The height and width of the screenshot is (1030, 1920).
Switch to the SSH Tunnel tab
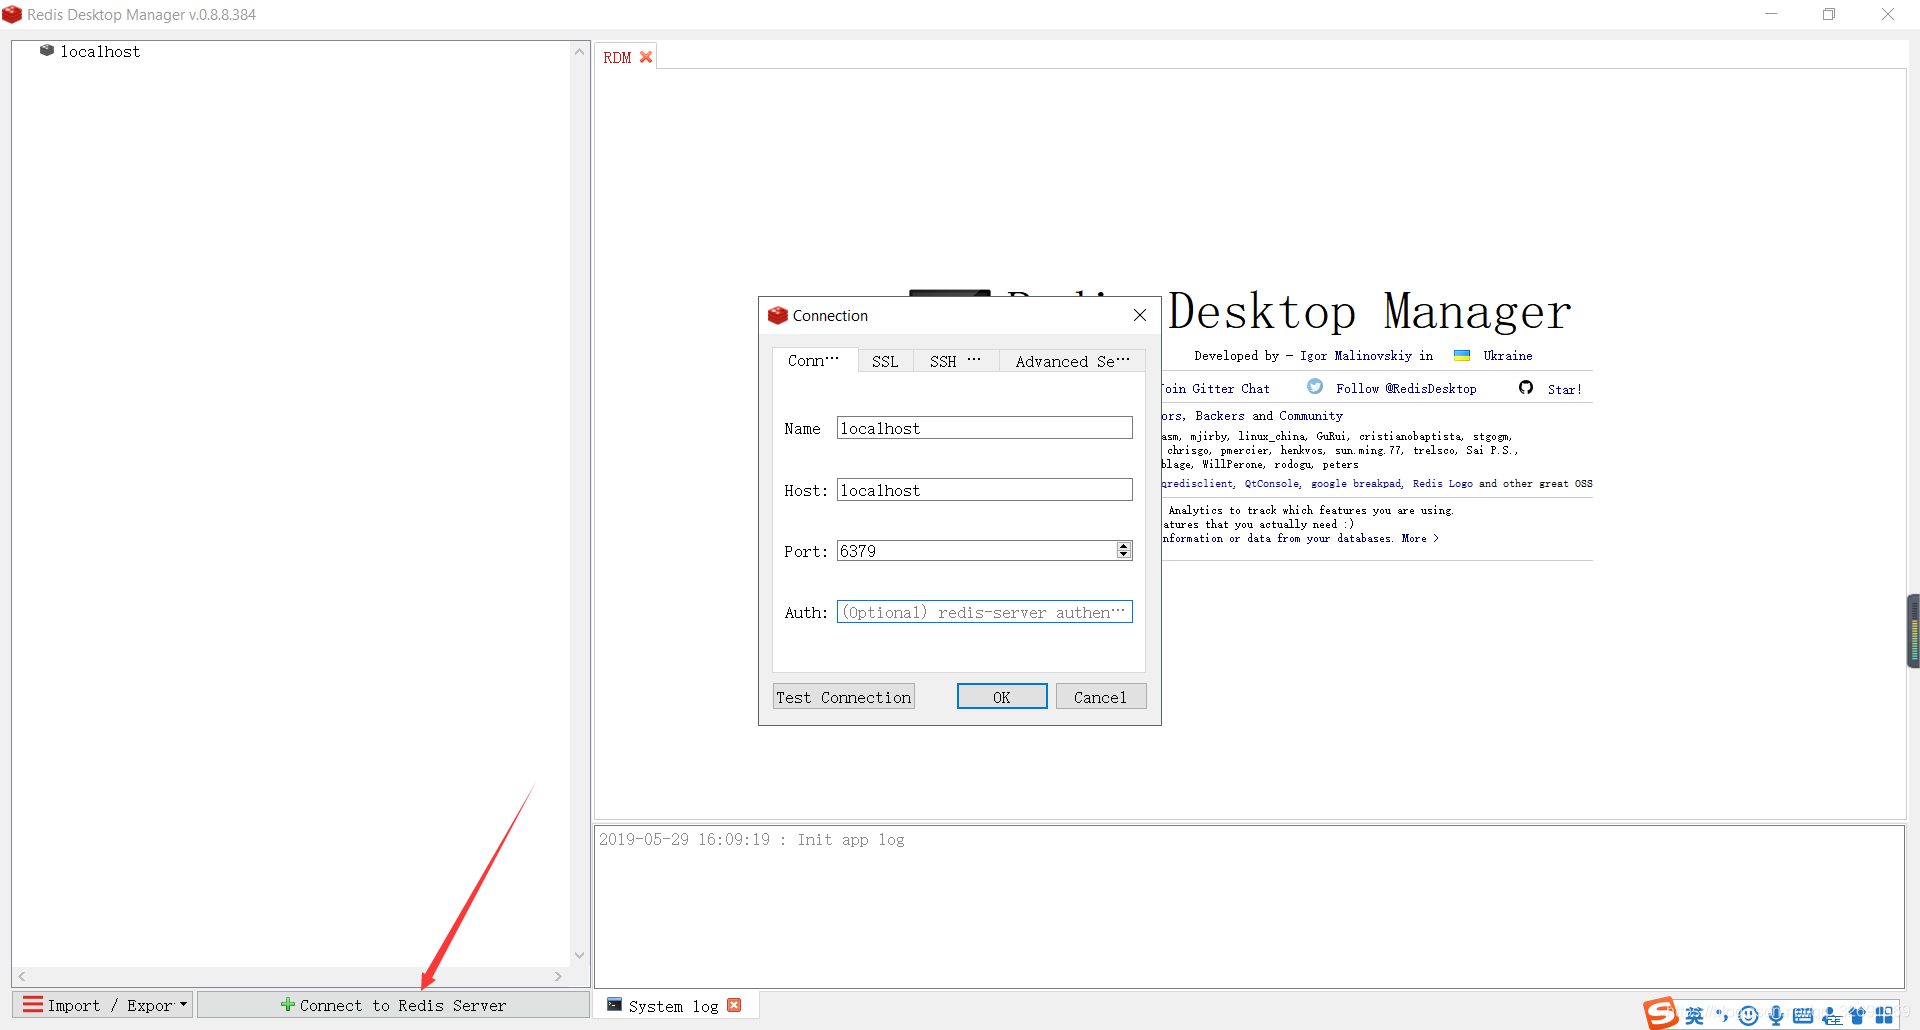956,361
